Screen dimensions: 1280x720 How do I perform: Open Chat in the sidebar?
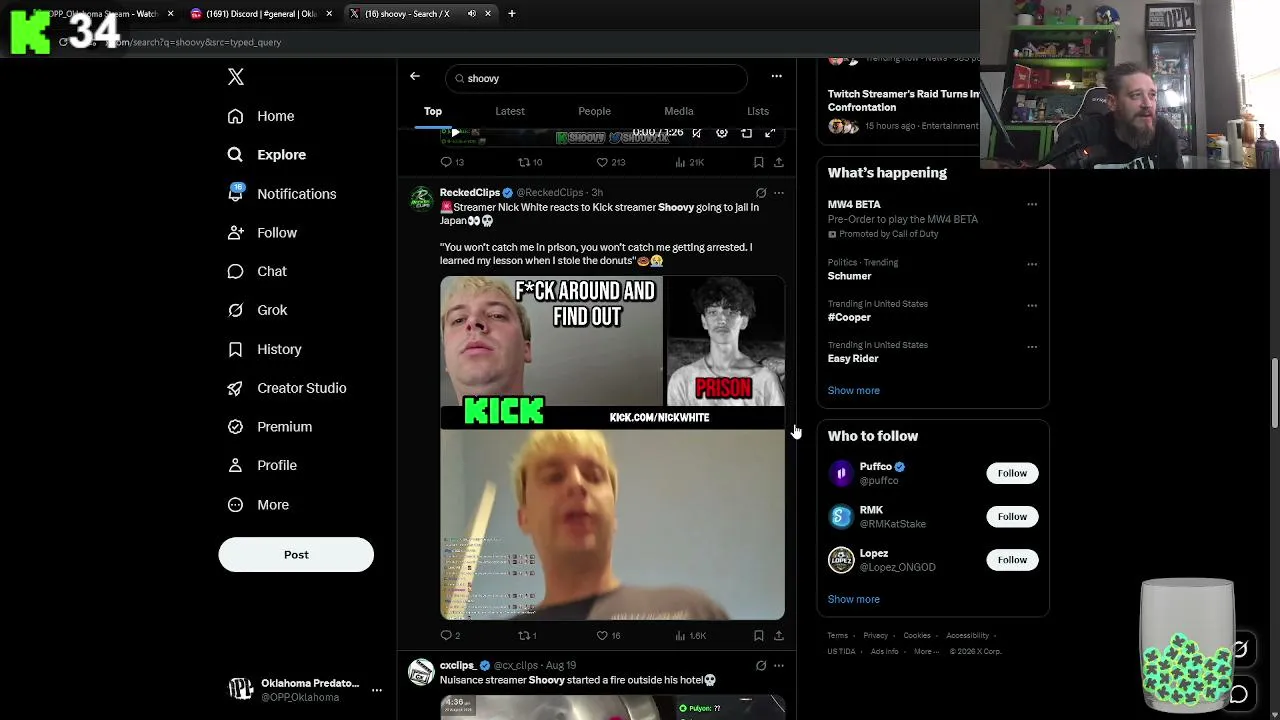pyautogui.click(x=257, y=271)
